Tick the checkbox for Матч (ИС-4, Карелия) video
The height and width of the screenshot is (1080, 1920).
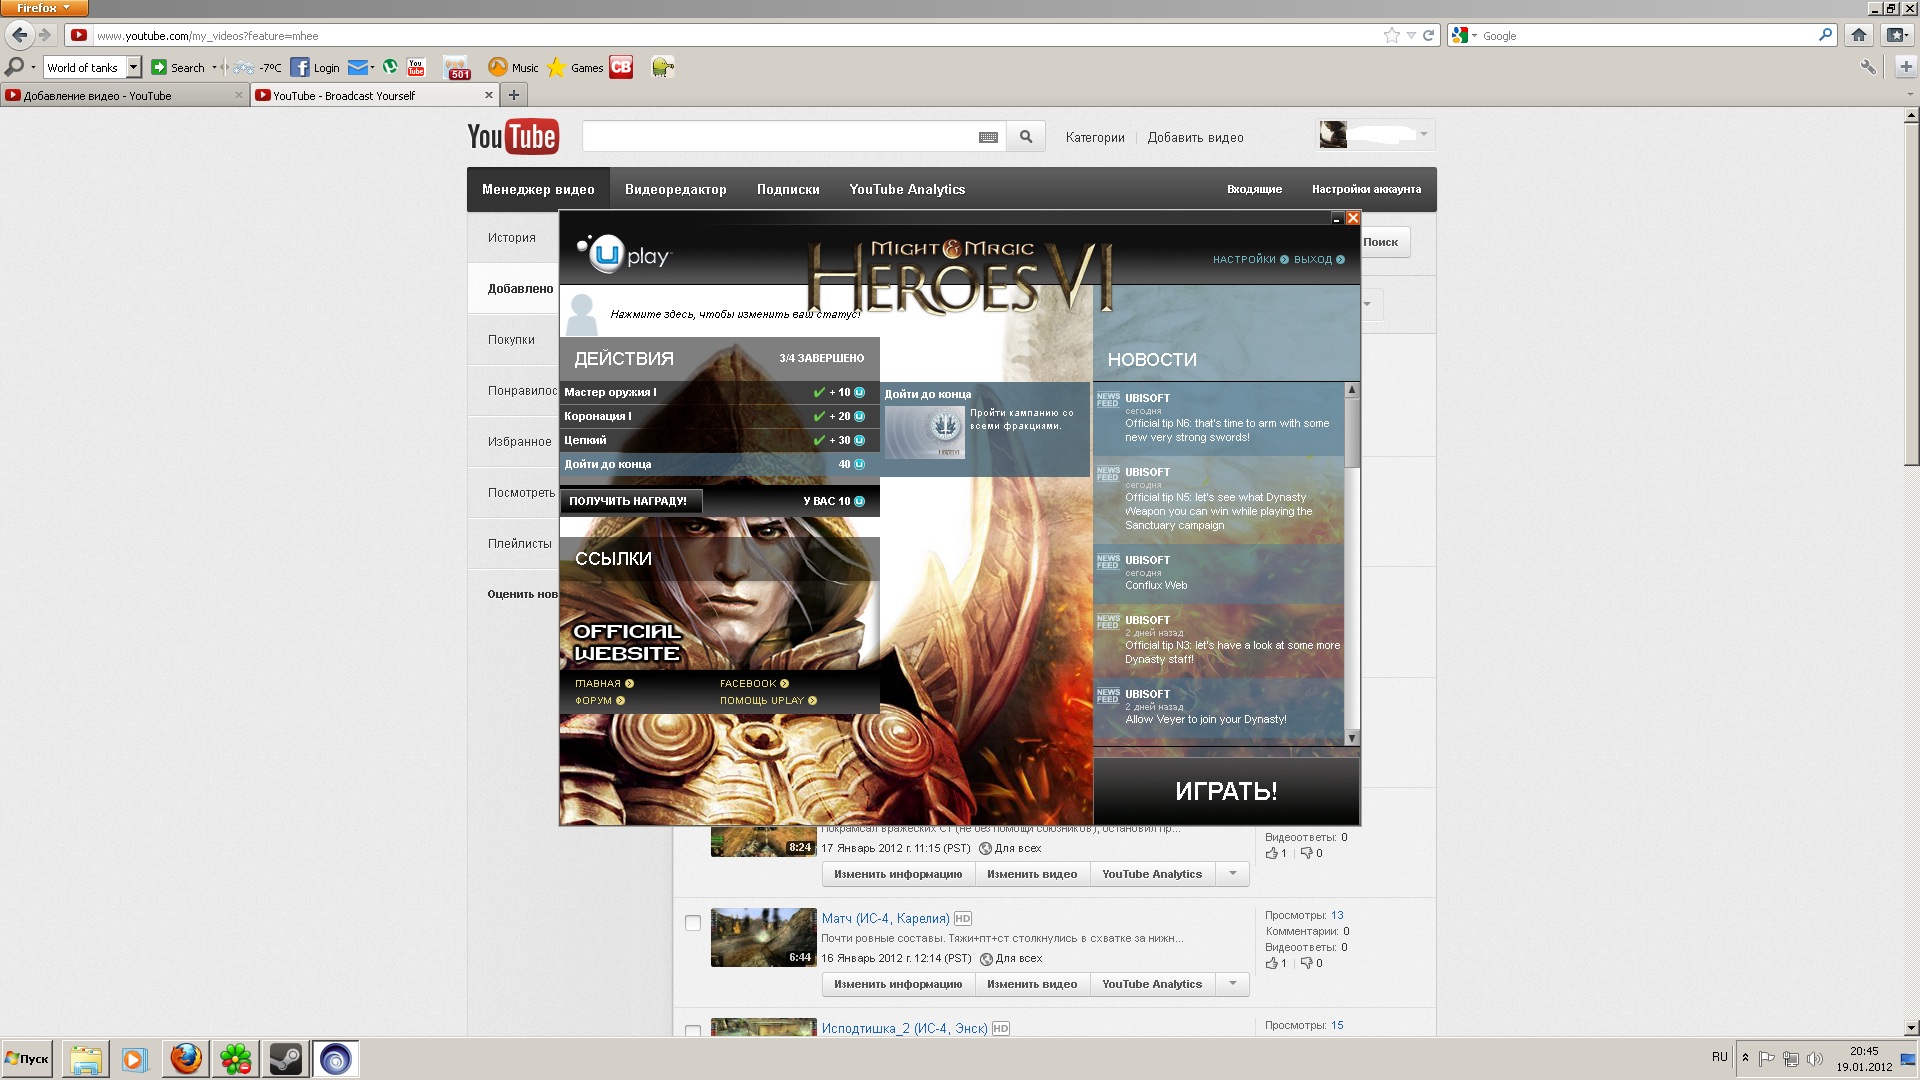coord(692,922)
